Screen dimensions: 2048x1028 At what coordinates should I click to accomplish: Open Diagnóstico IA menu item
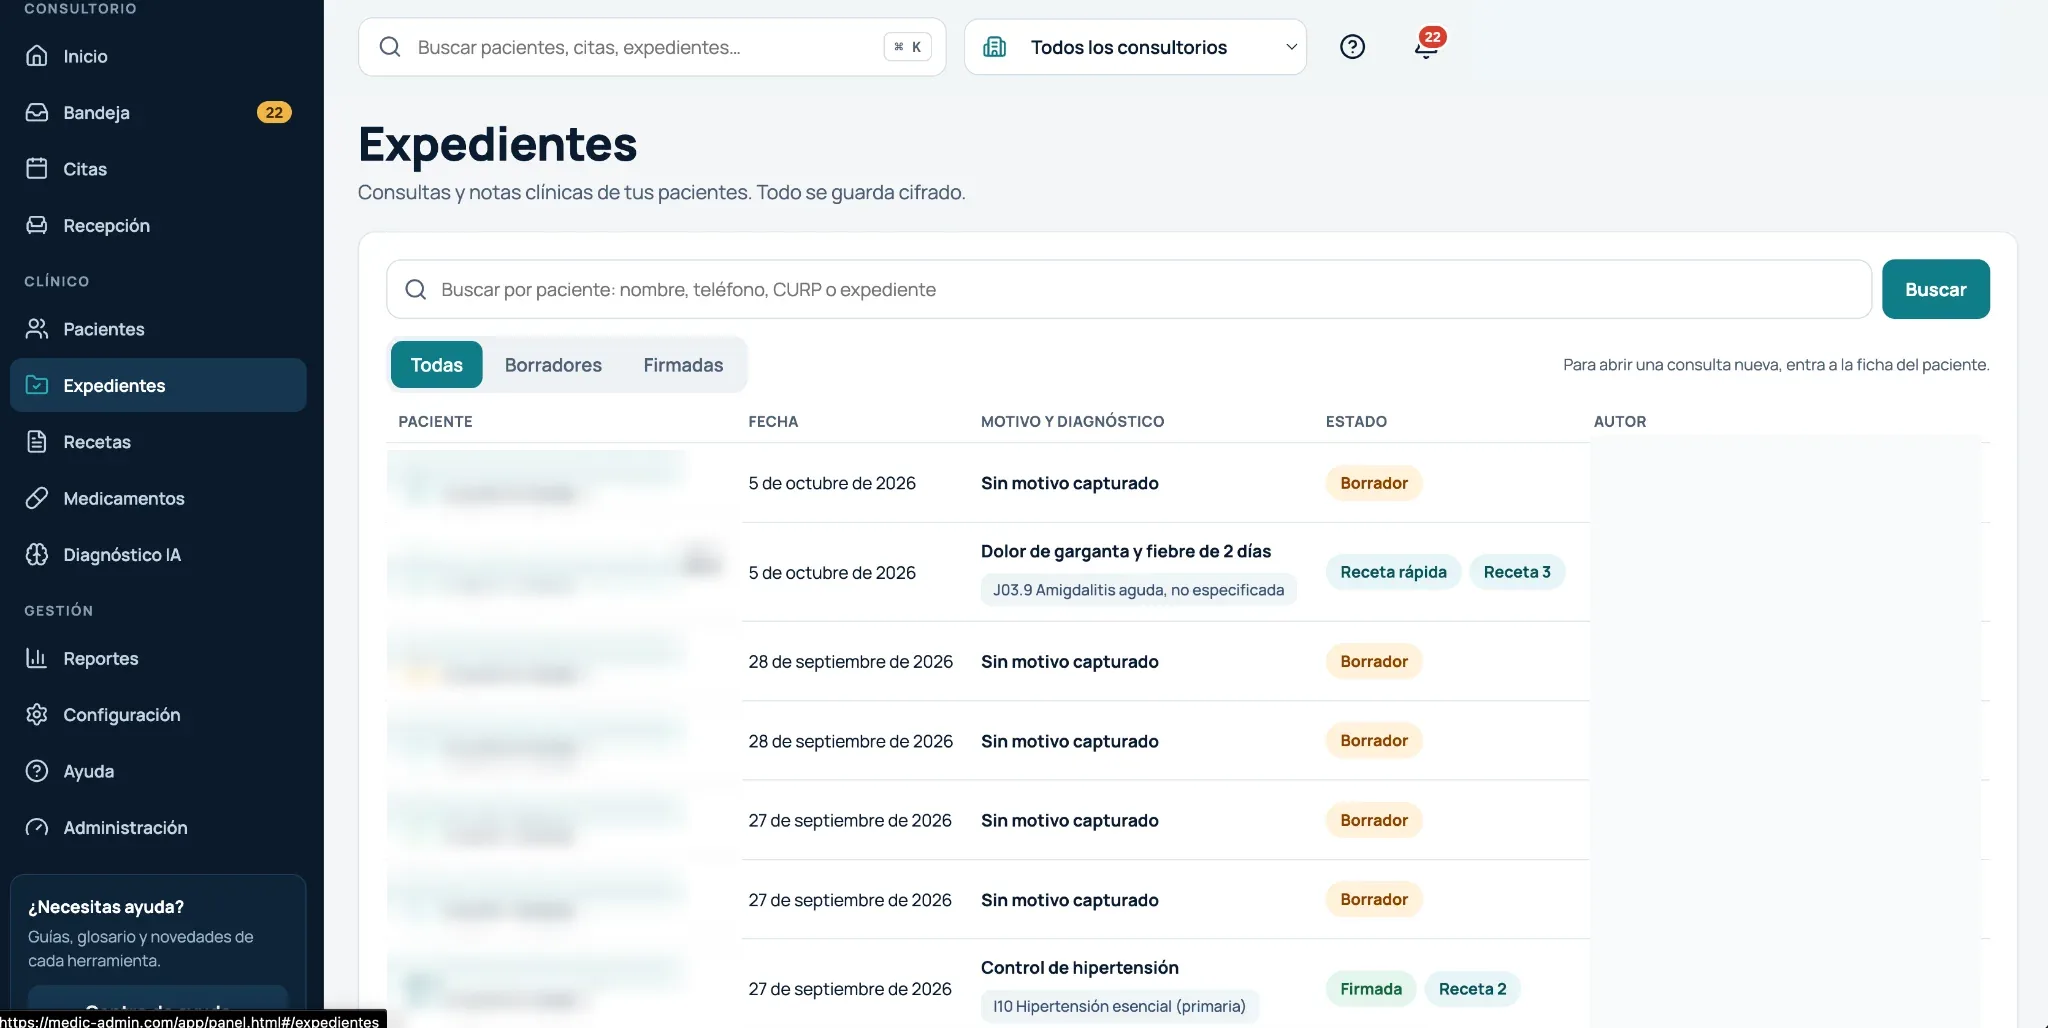[158, 554]
